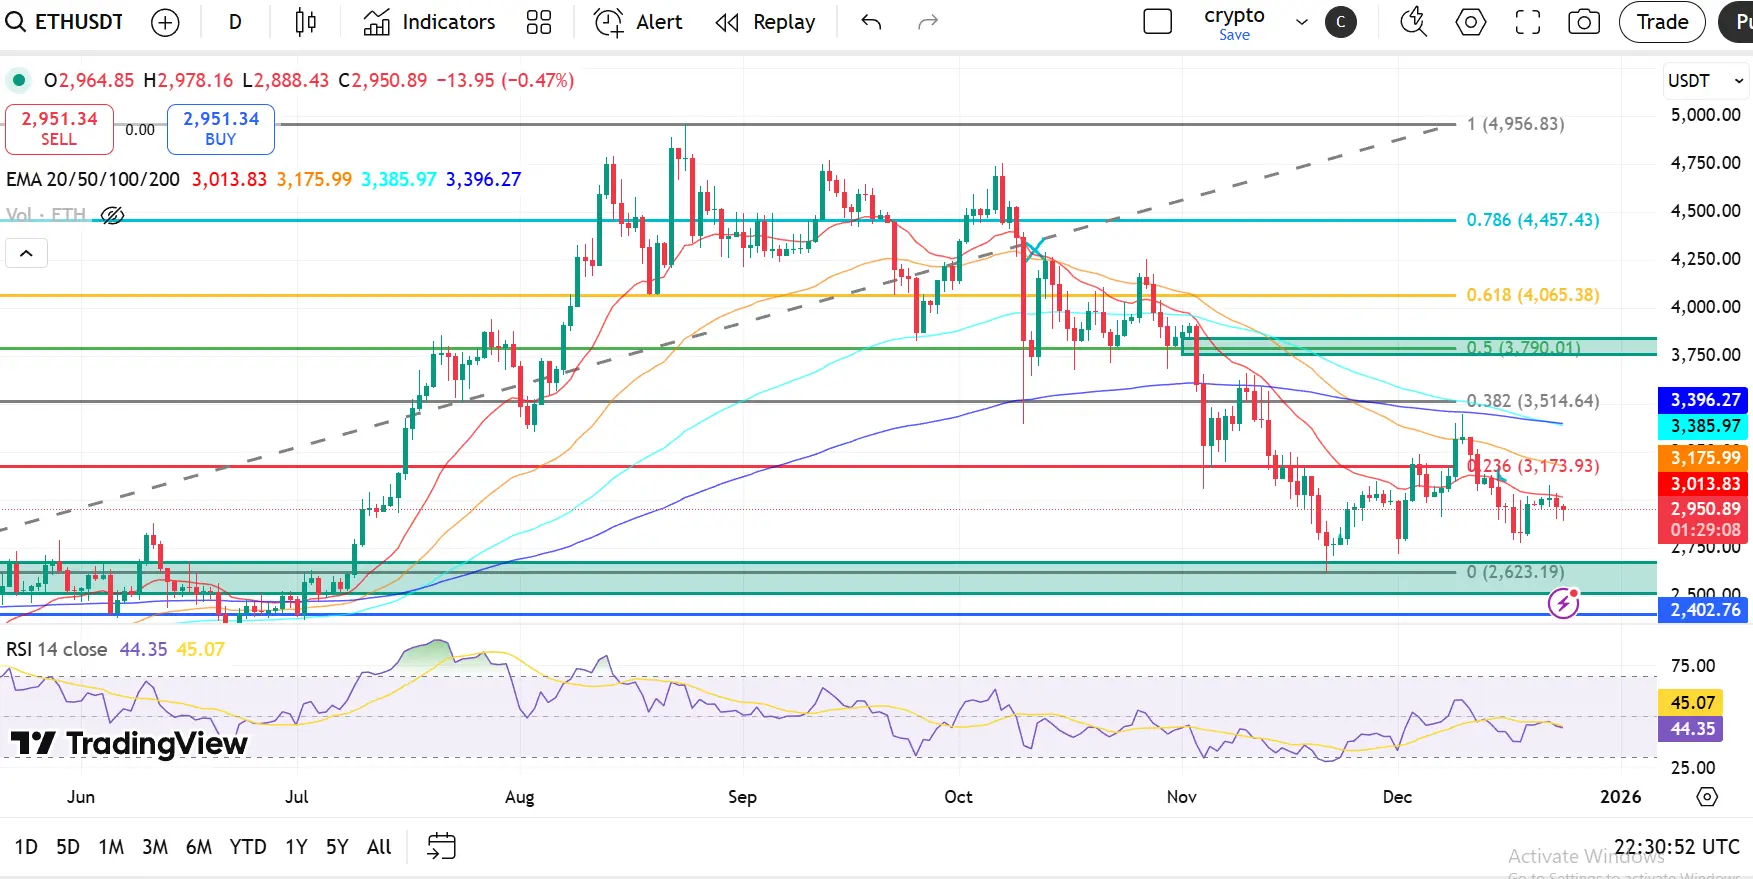Select the RSI 14 close indicator legend
The image size is (1753, 879).
point(57,649)
